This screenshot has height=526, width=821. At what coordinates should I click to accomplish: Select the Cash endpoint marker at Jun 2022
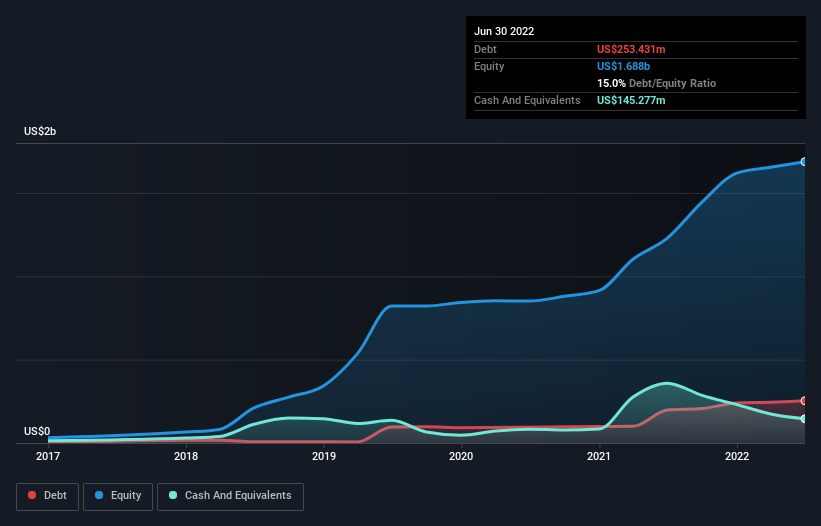[804, 419]
